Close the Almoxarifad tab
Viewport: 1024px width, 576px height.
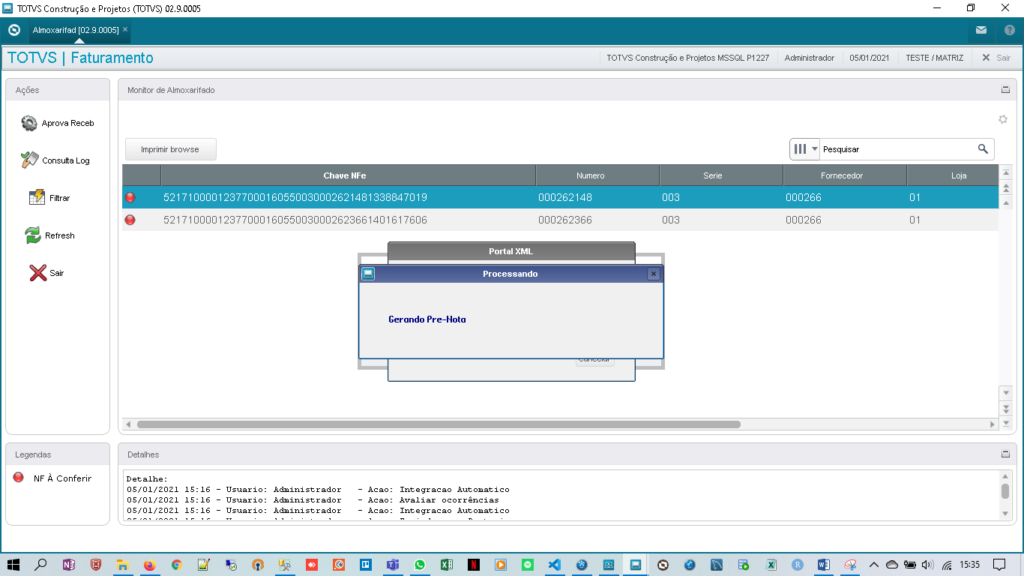click(125, 29)
